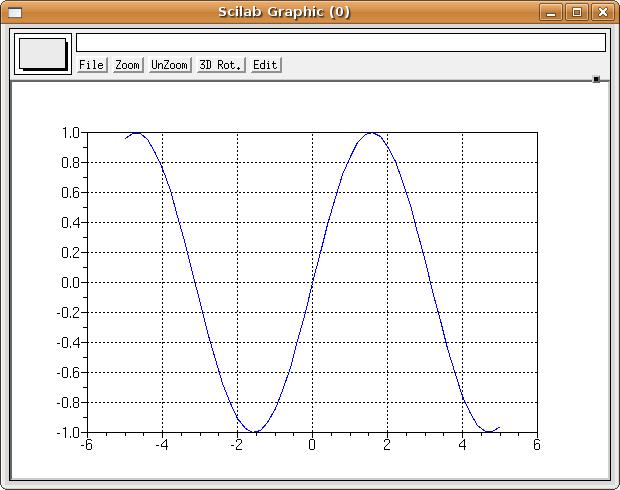Open the File menu
The height and width of the screenshot is (490, 620).
tap(92, 65)
